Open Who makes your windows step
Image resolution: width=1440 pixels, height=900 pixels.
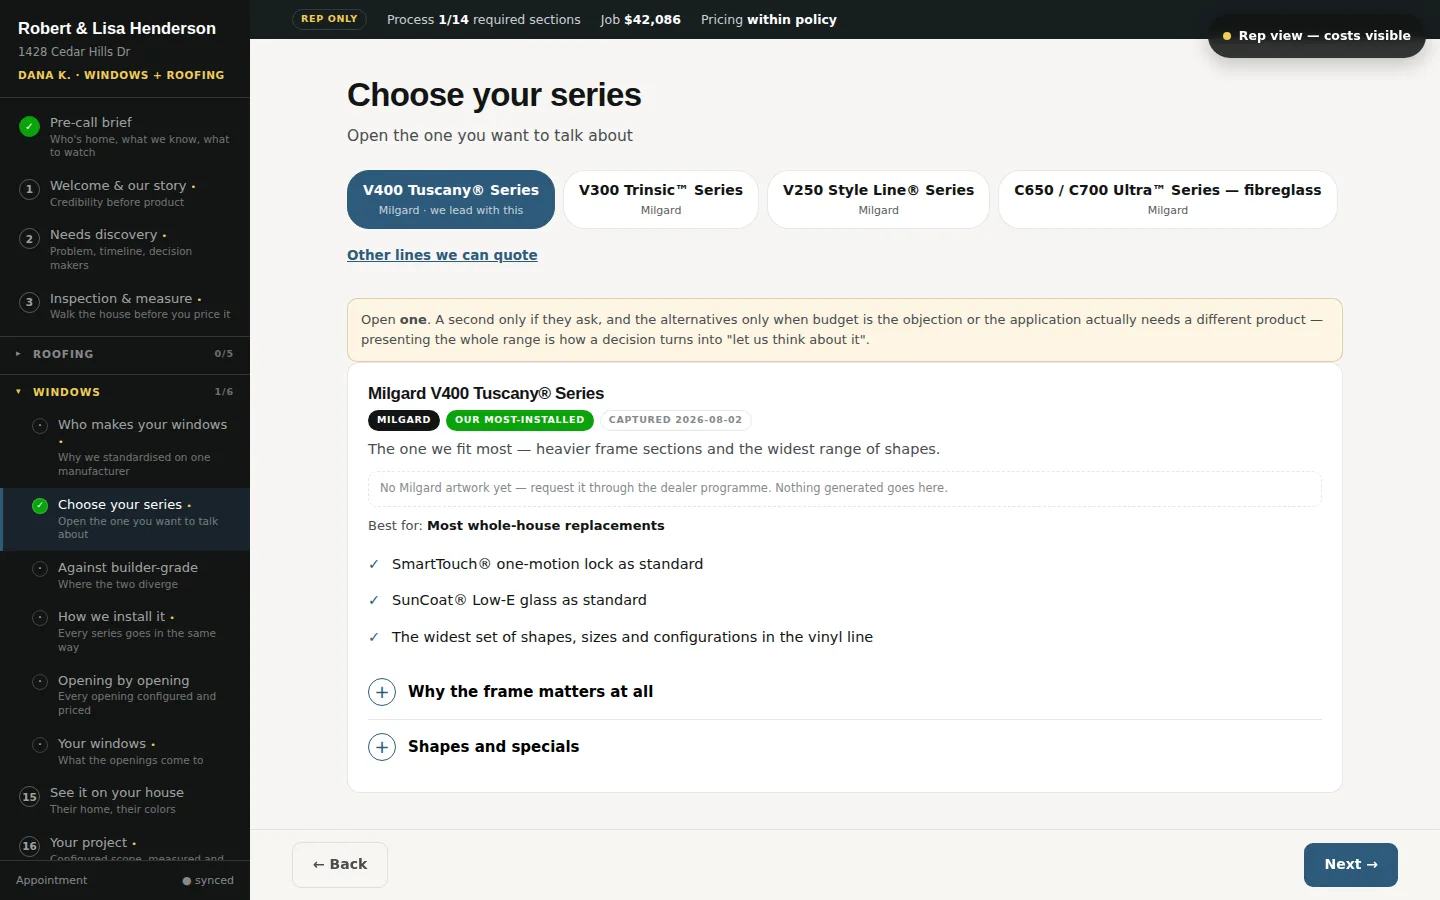click(x=125, y=447)
